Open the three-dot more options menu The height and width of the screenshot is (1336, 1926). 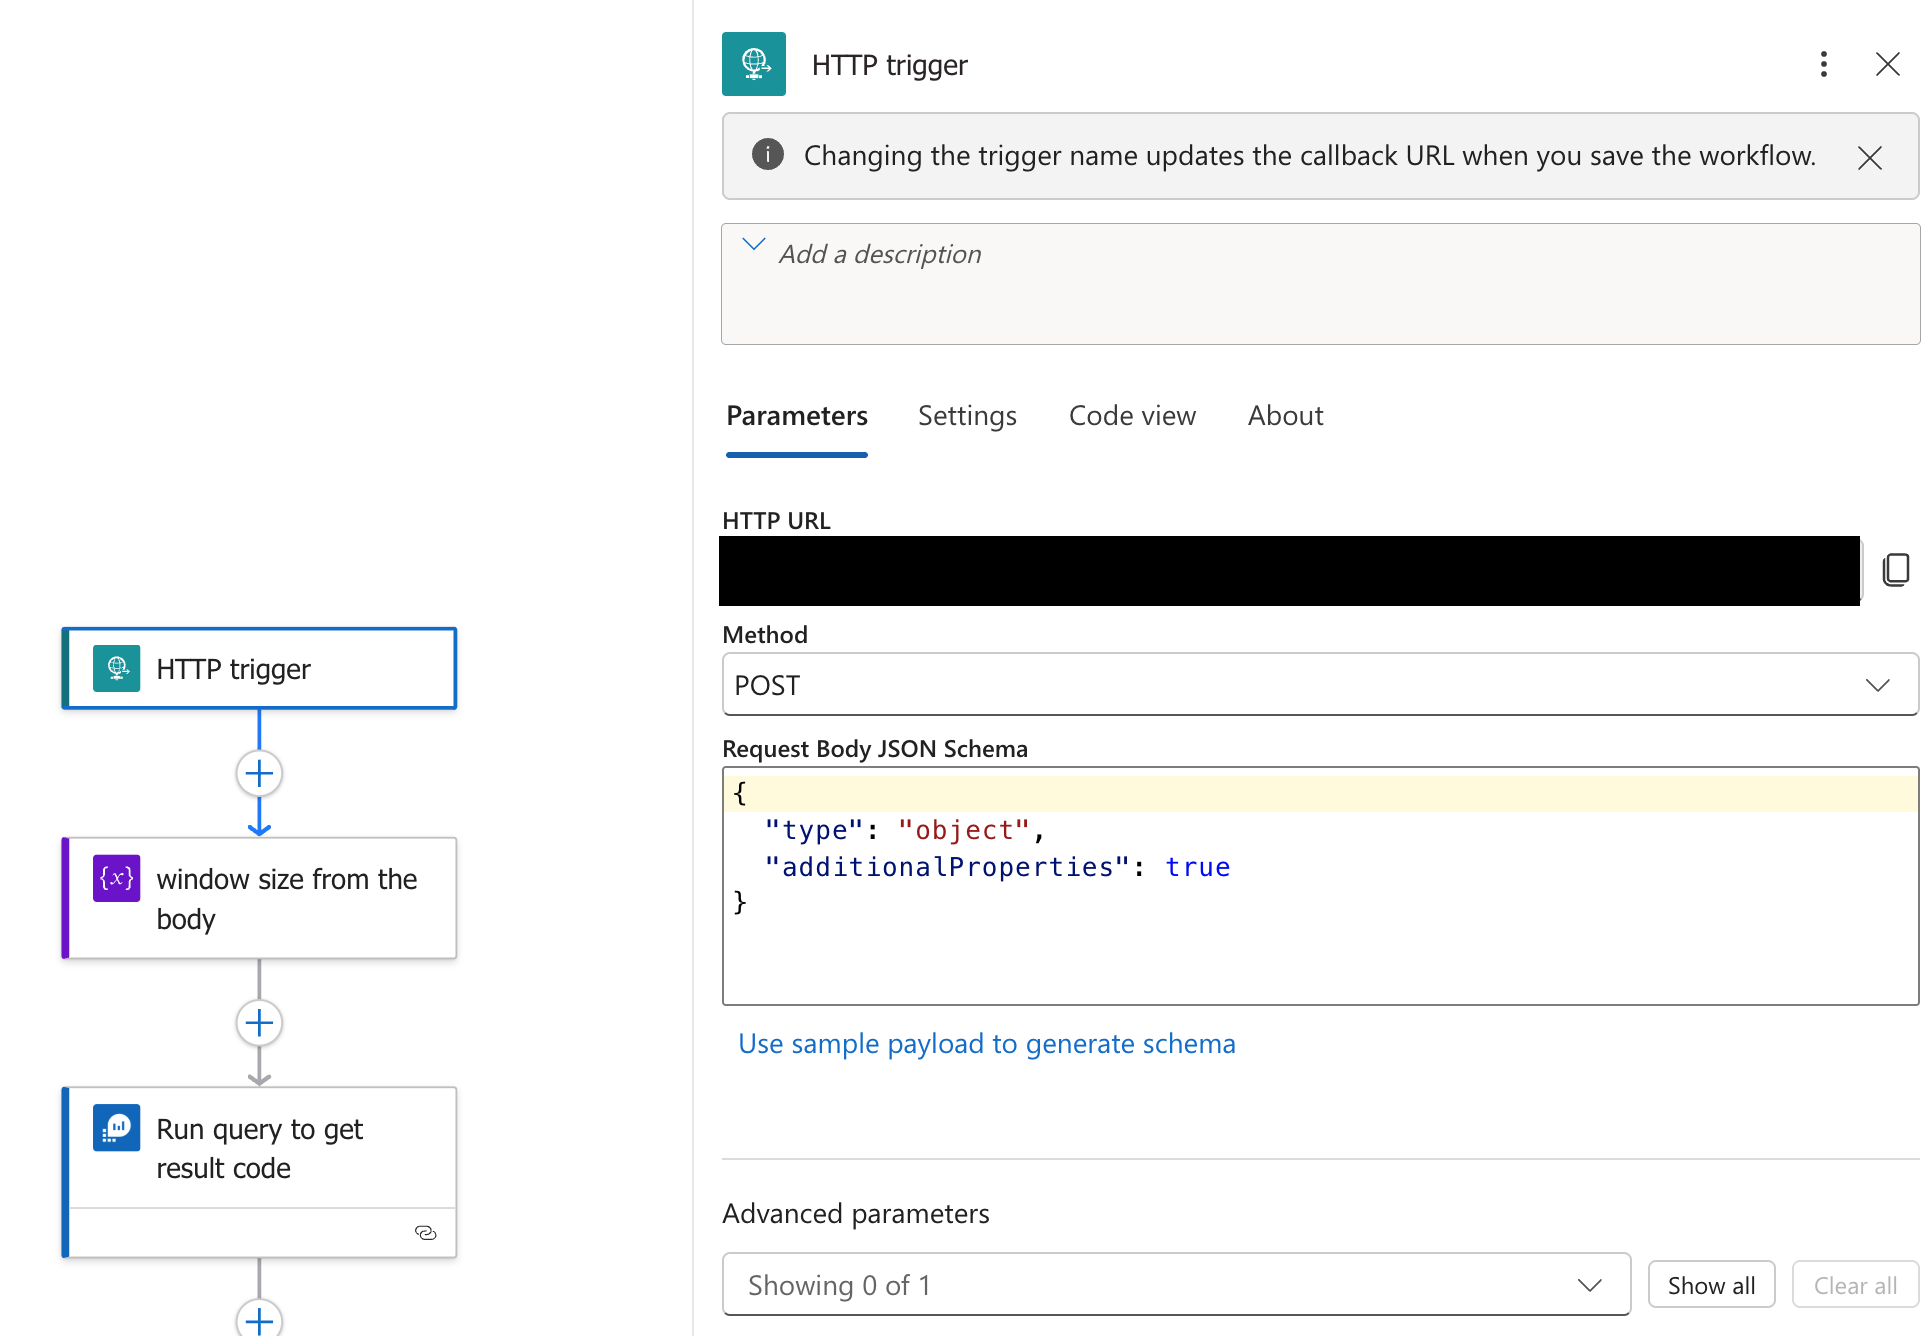click(x=1824, y=64)
